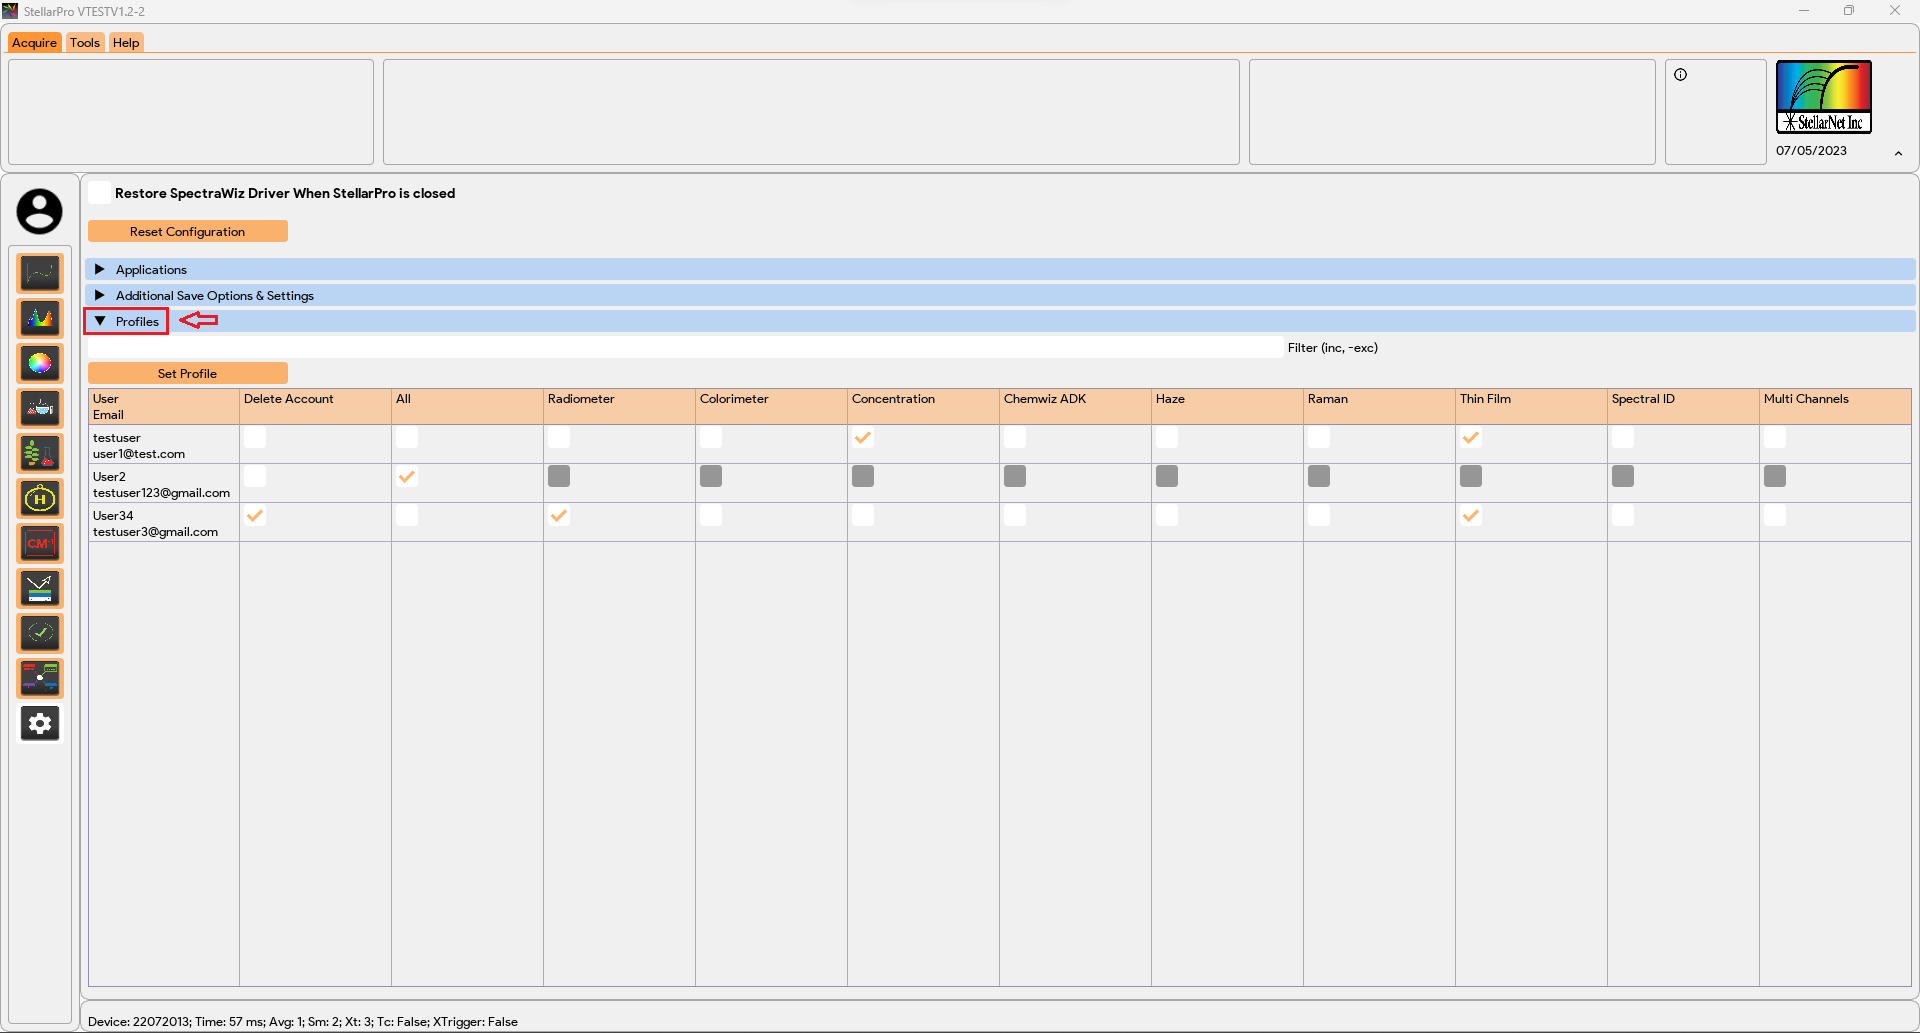This screenshot has width=1920, height=1033.
Task: Check the Delete Account box for testuser
Action: (x=256, y=438)
